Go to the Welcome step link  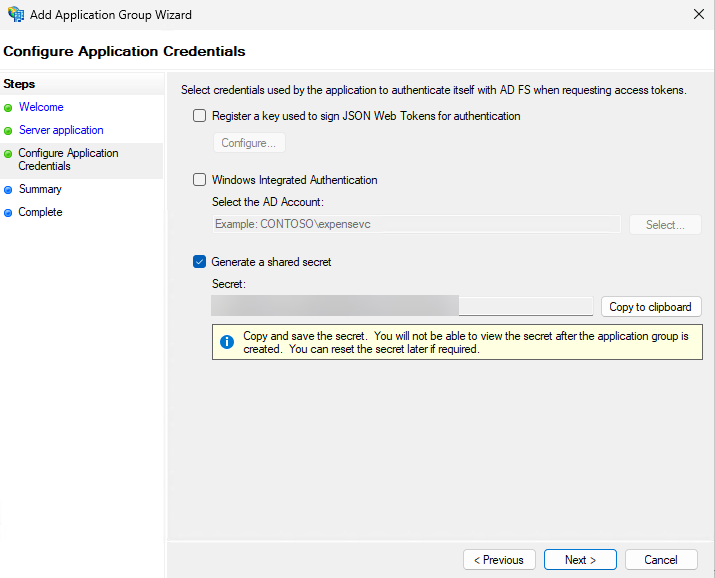pos(41,107)
